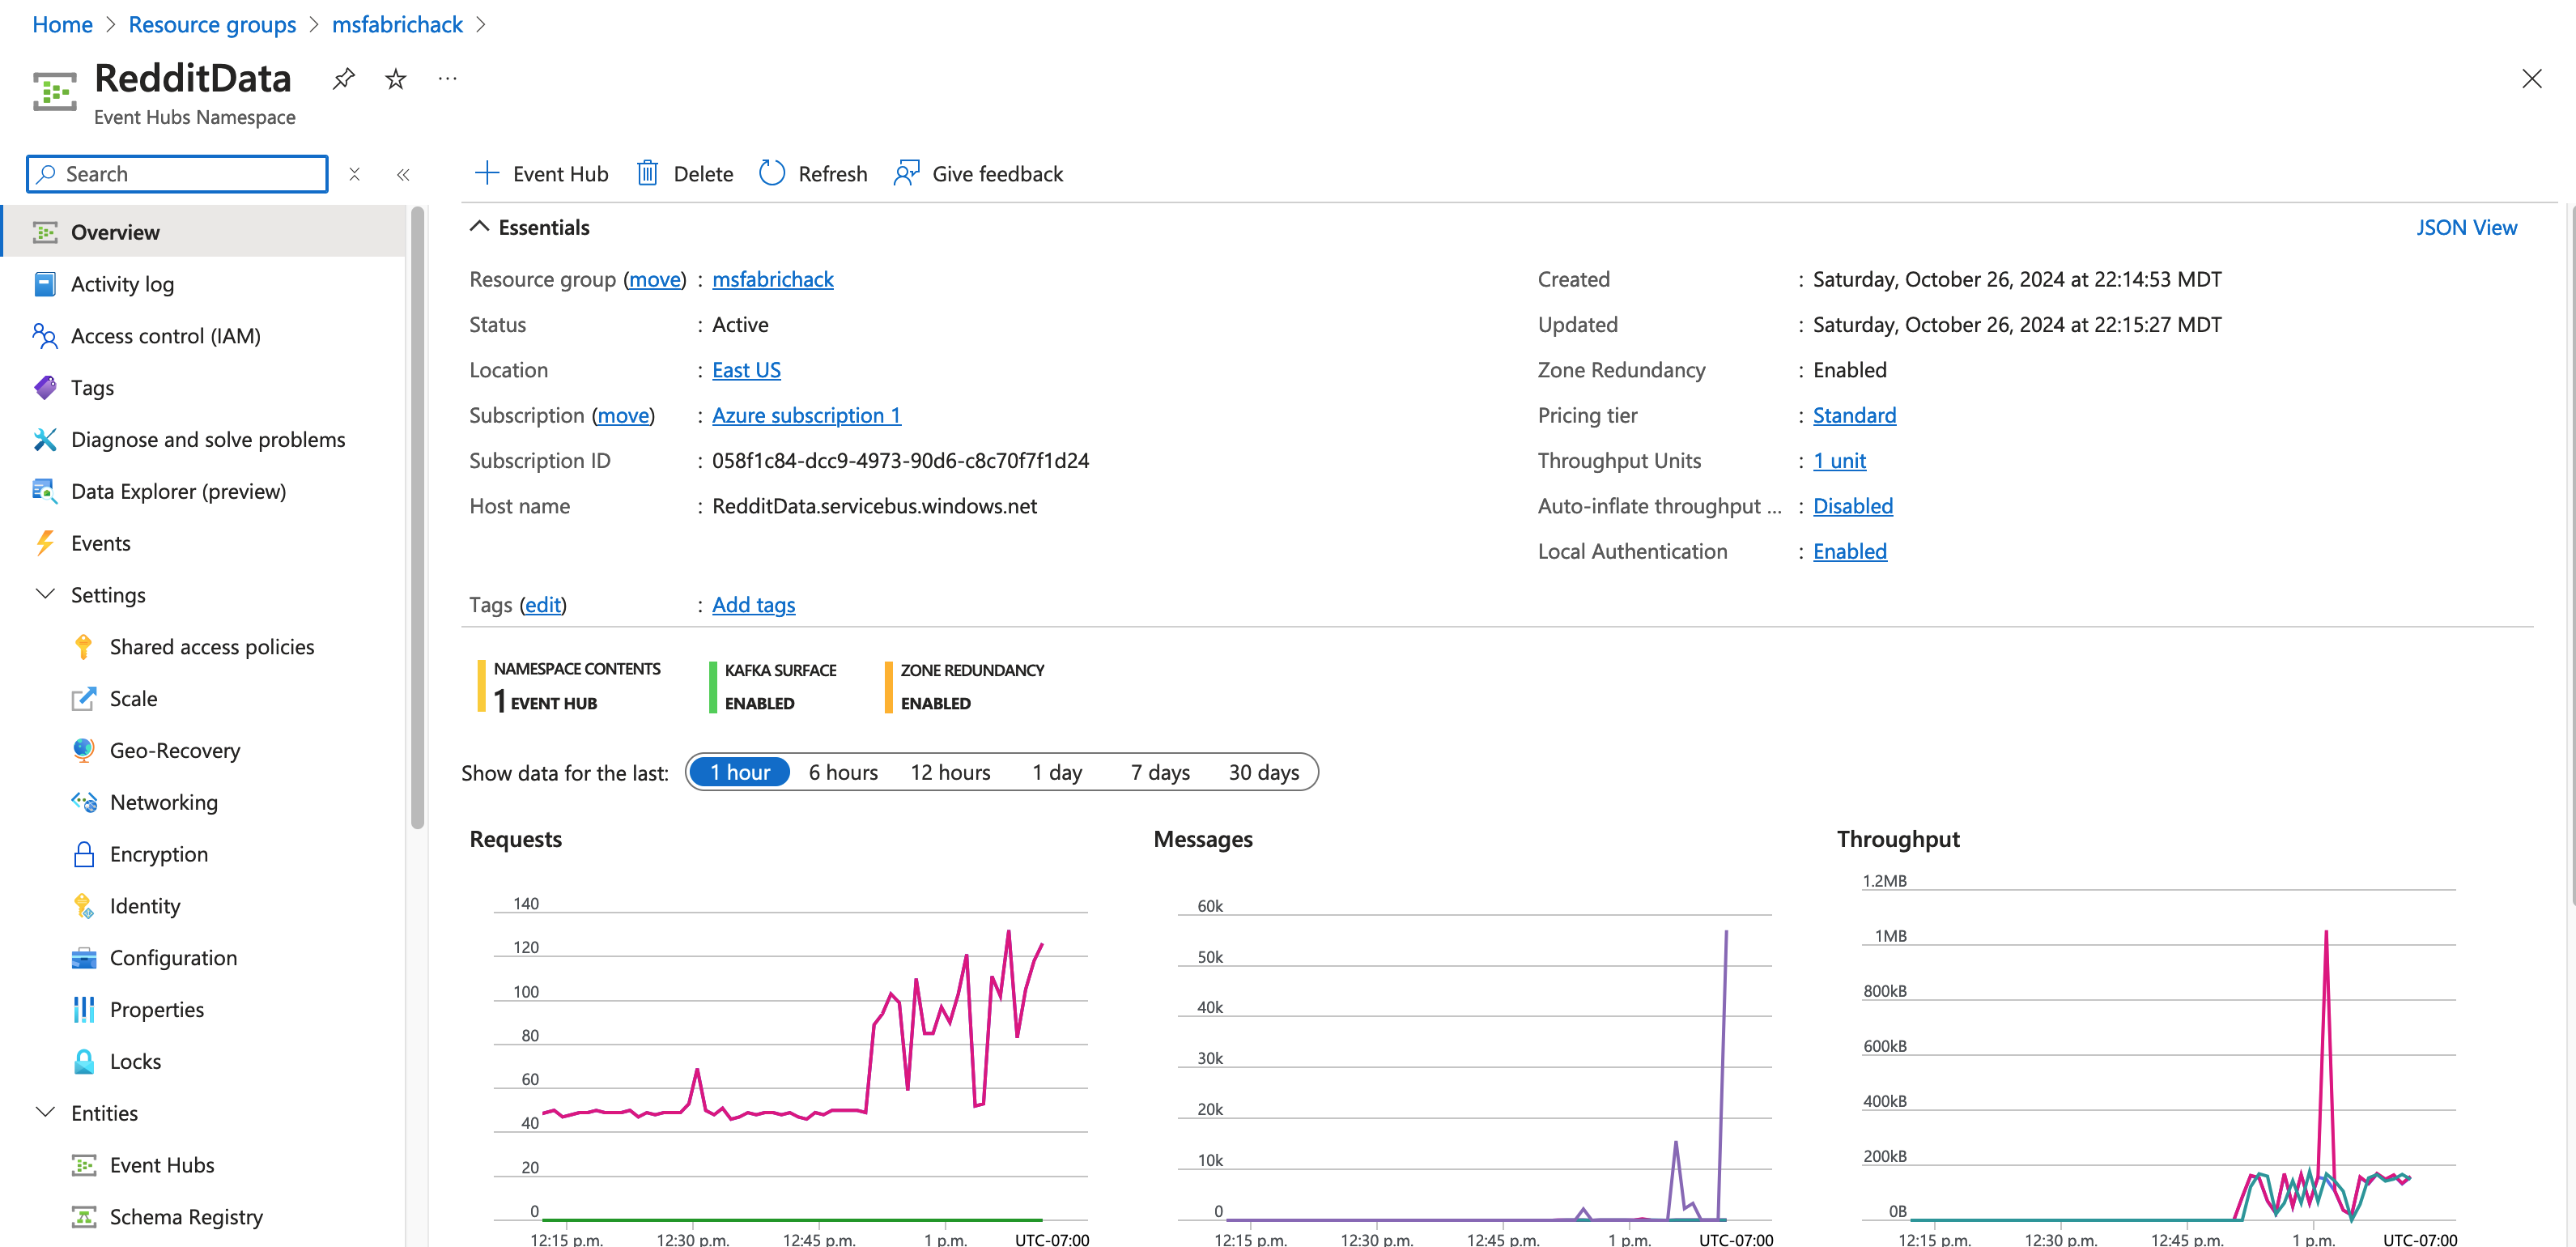Open JSON View link
This screenshot has height=1247, width=2576.
click(2465, 227)
